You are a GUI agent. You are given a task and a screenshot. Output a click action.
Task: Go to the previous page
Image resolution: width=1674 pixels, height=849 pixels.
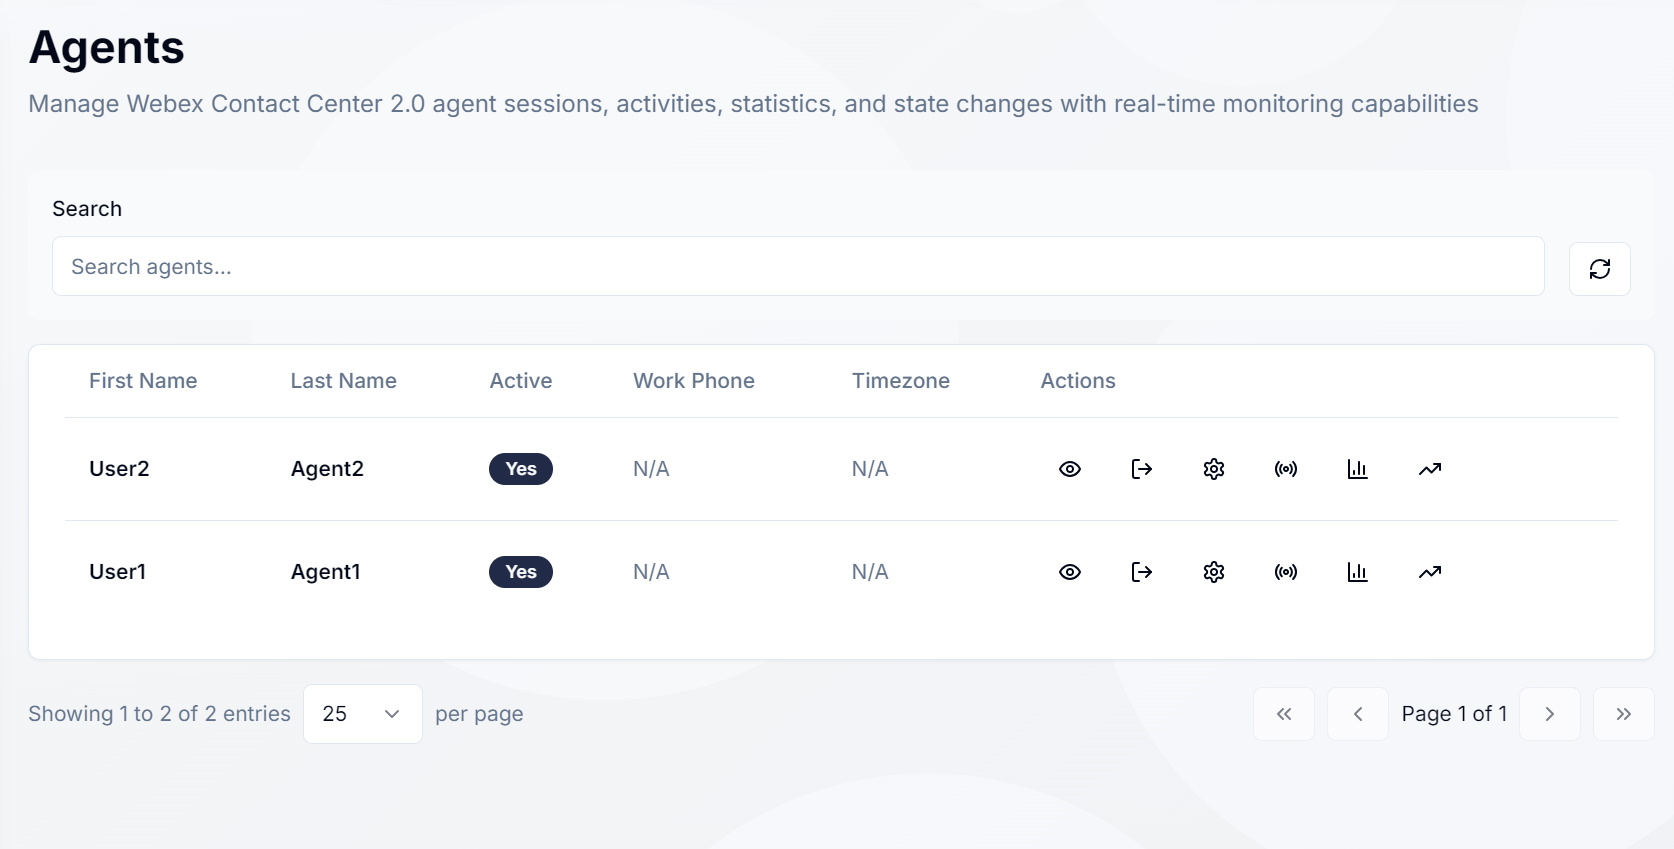click(1357, 714)
